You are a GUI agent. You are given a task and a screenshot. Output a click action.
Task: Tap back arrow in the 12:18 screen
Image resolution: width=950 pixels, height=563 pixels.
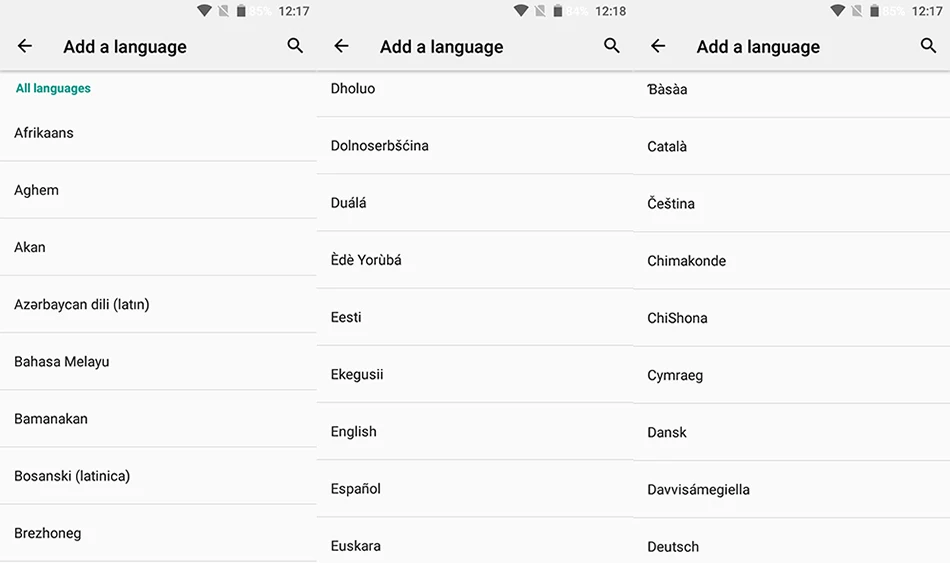tap(341, 46)
